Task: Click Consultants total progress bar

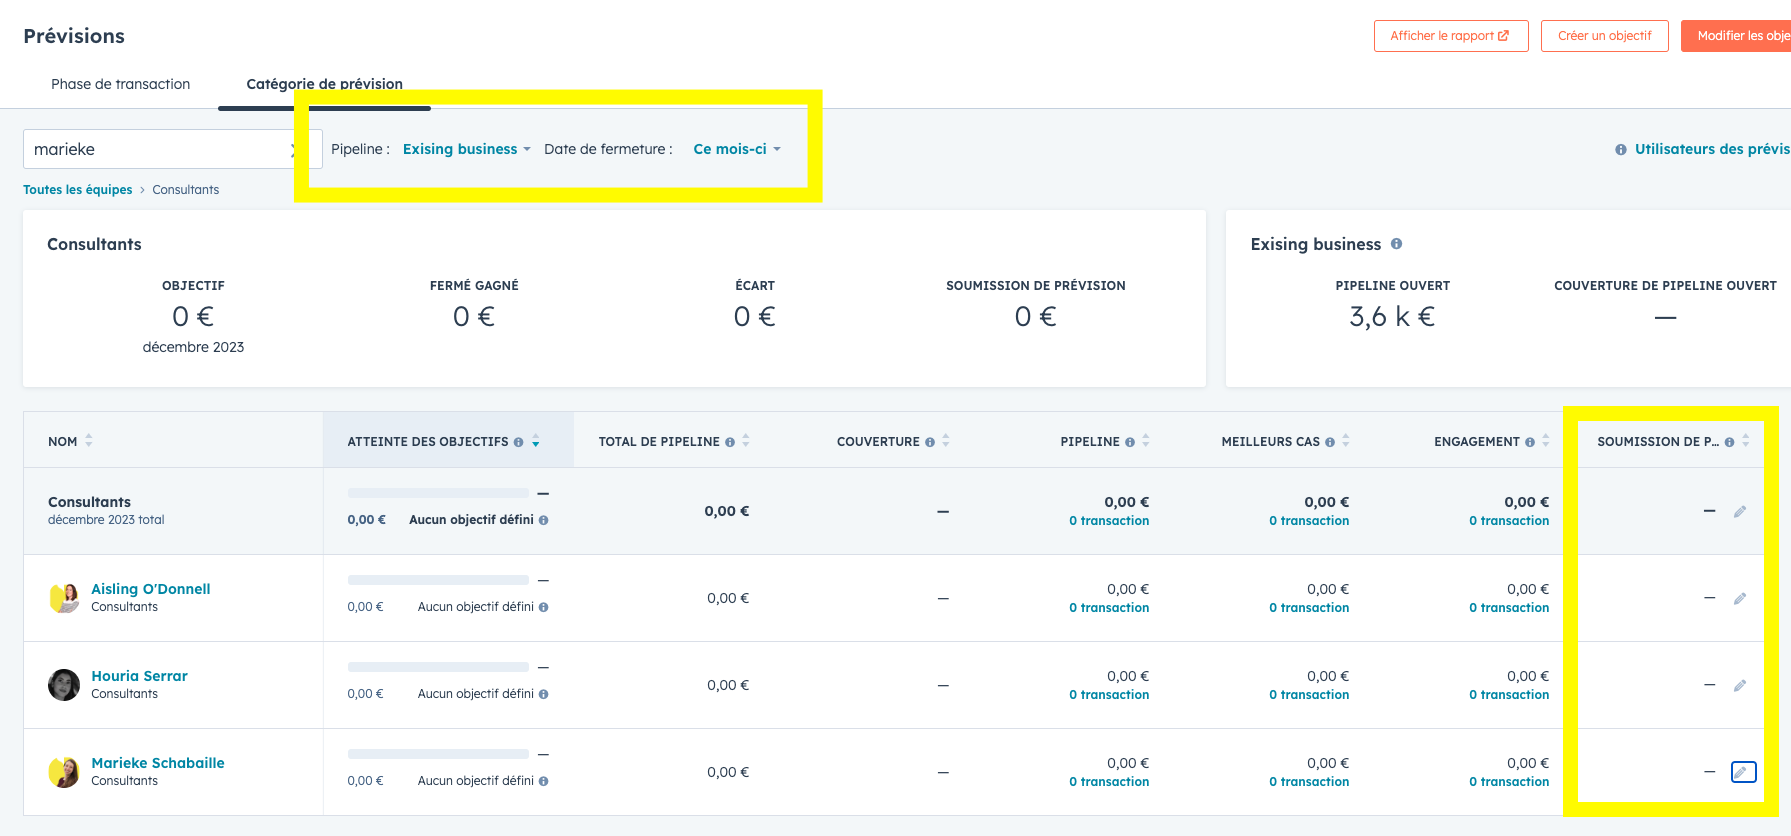Action: coord(438,493)
